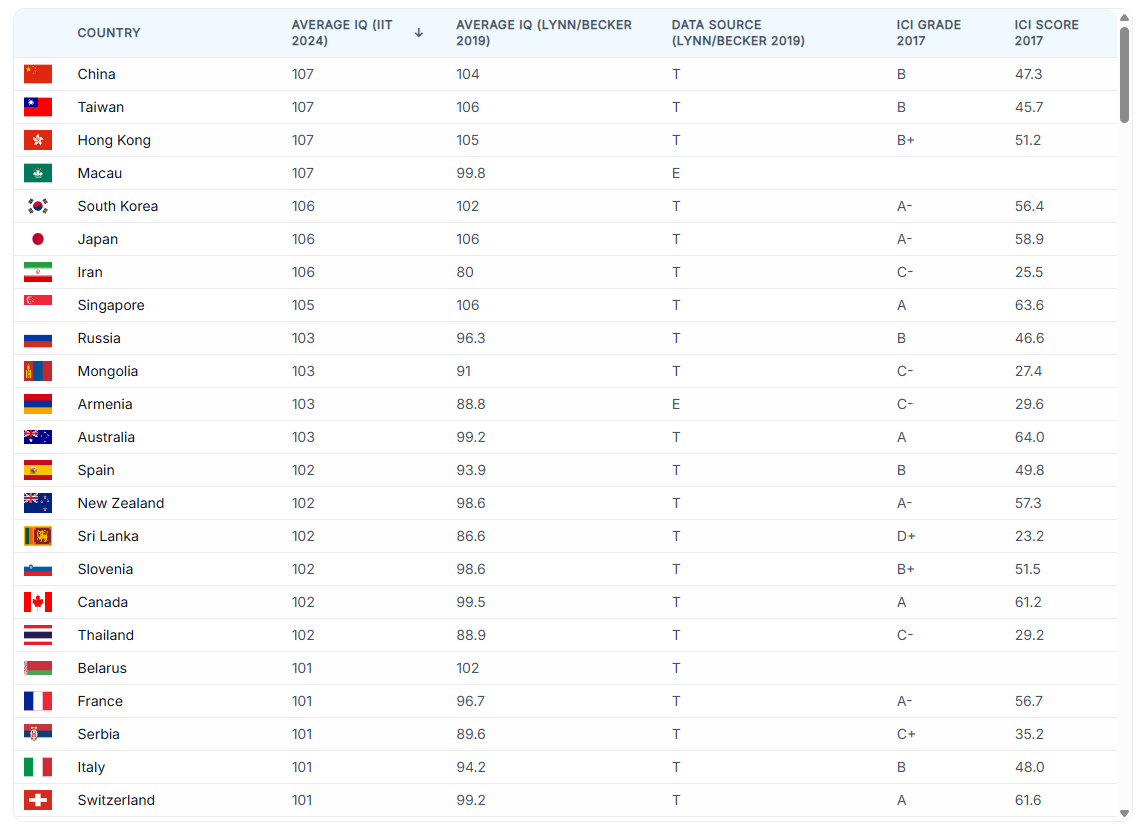Image resolution: width=1139 pixels, height=826 pixels.
Task: Click the Japan flag icon
Action: point(38,239)
